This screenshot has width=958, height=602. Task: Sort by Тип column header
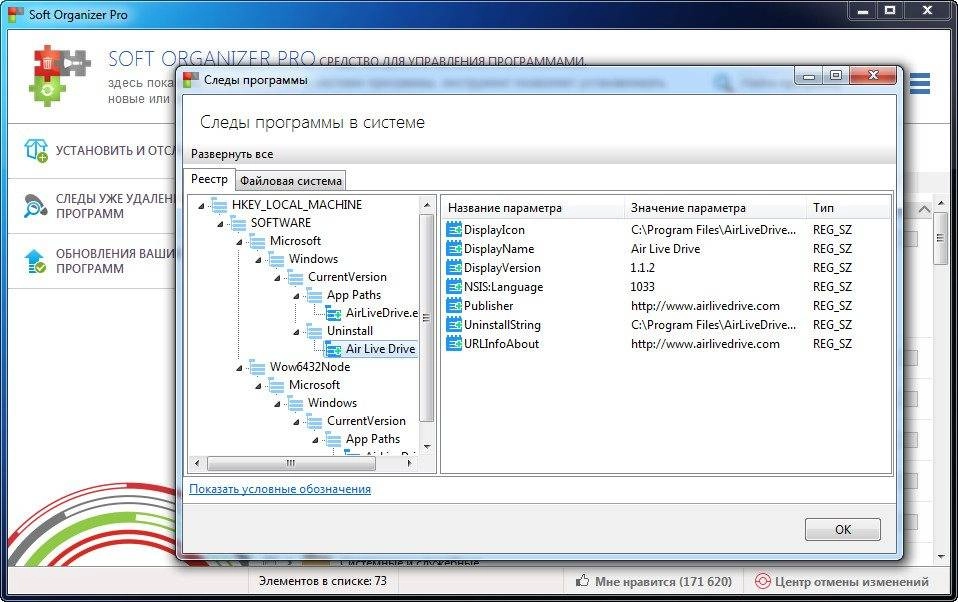[x=848, y=208]
